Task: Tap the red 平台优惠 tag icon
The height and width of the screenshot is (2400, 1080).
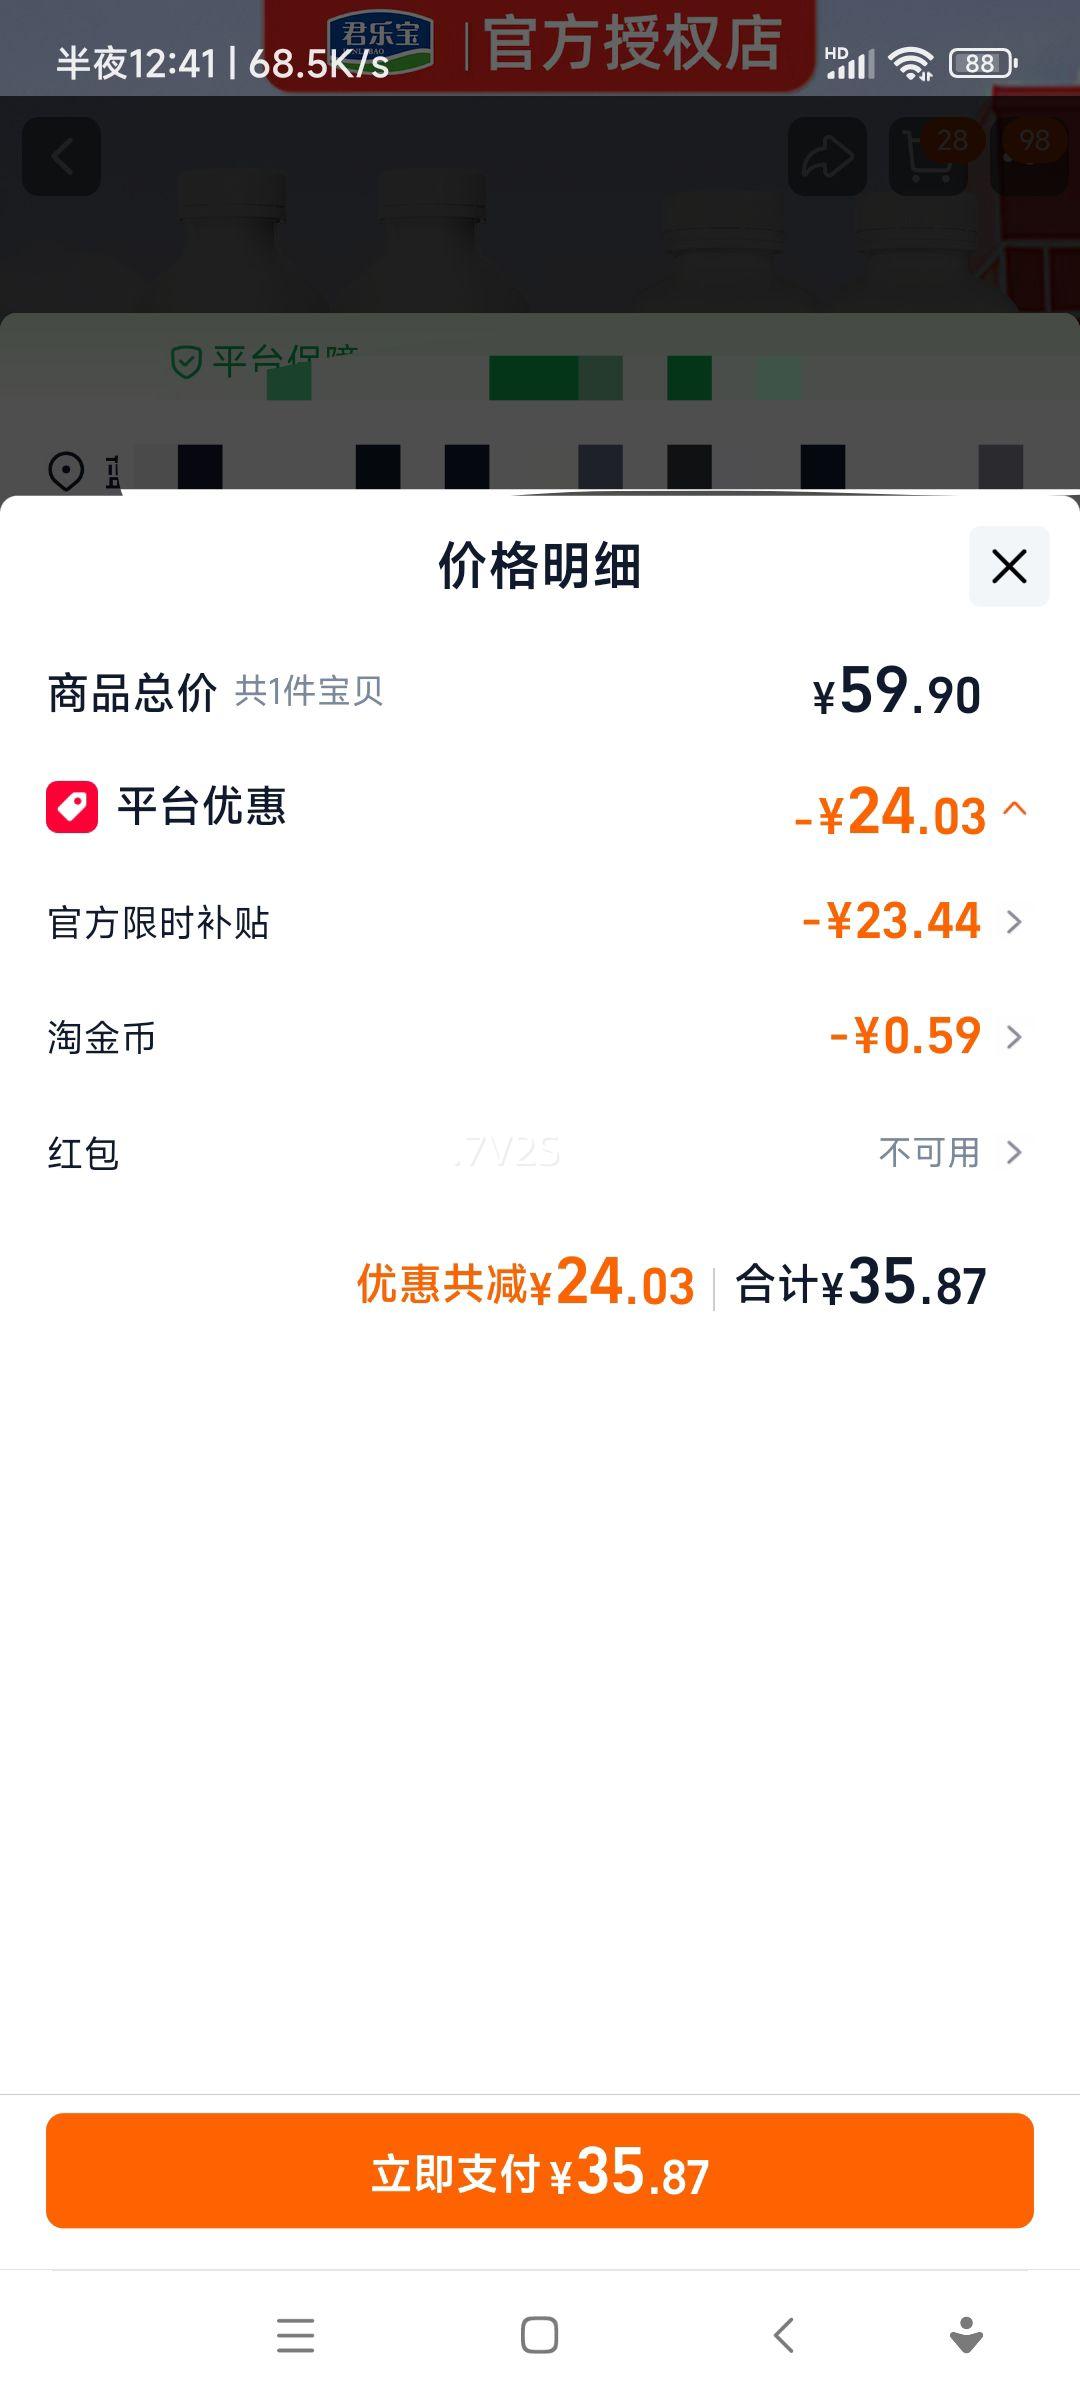Action: click(72, 807)
